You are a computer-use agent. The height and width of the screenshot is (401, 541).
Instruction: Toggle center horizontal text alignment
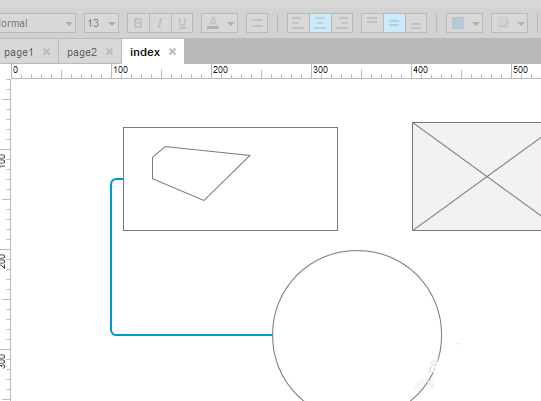click(x=320, y=23)
